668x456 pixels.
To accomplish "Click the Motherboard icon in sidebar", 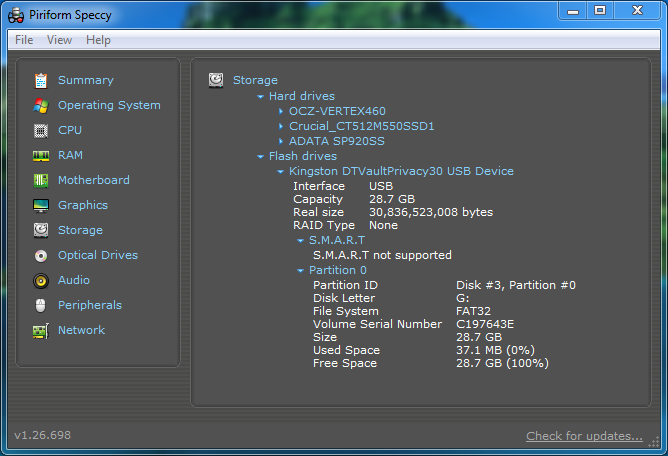I will point(41,180).
